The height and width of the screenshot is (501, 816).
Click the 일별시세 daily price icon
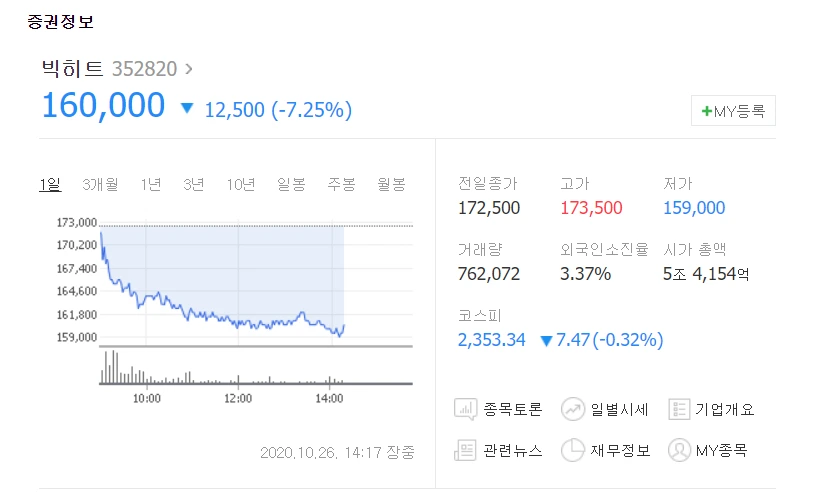click(573, 409)
